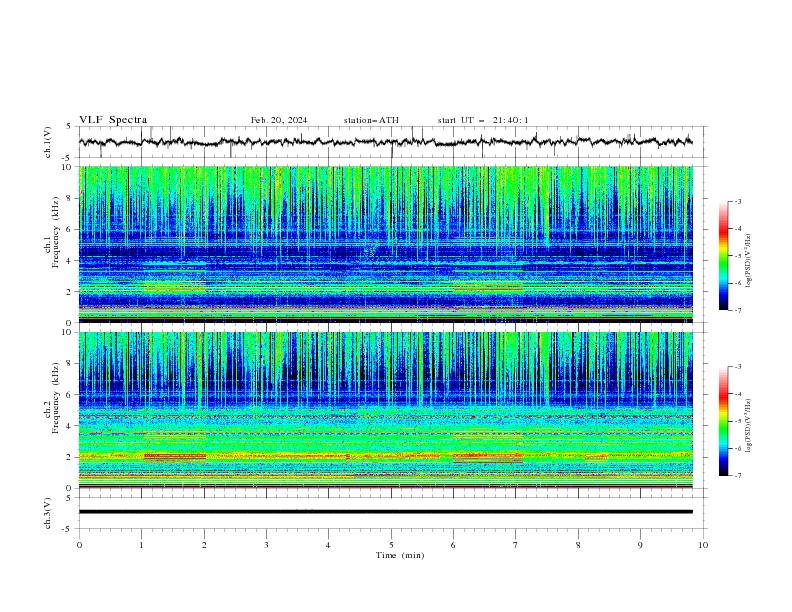
Task: Click the date 'Feb. 20, 2024'
Action: click(279, 120)
